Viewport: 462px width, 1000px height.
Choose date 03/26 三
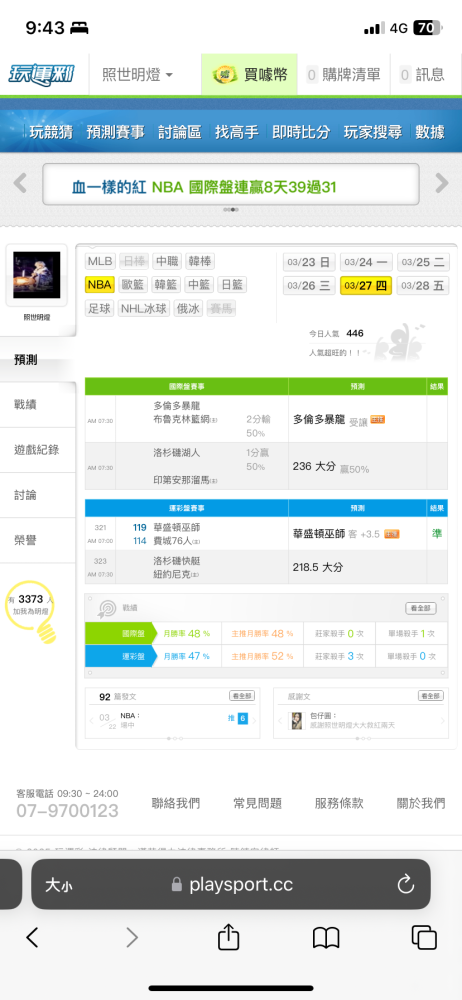coord(309,285)
